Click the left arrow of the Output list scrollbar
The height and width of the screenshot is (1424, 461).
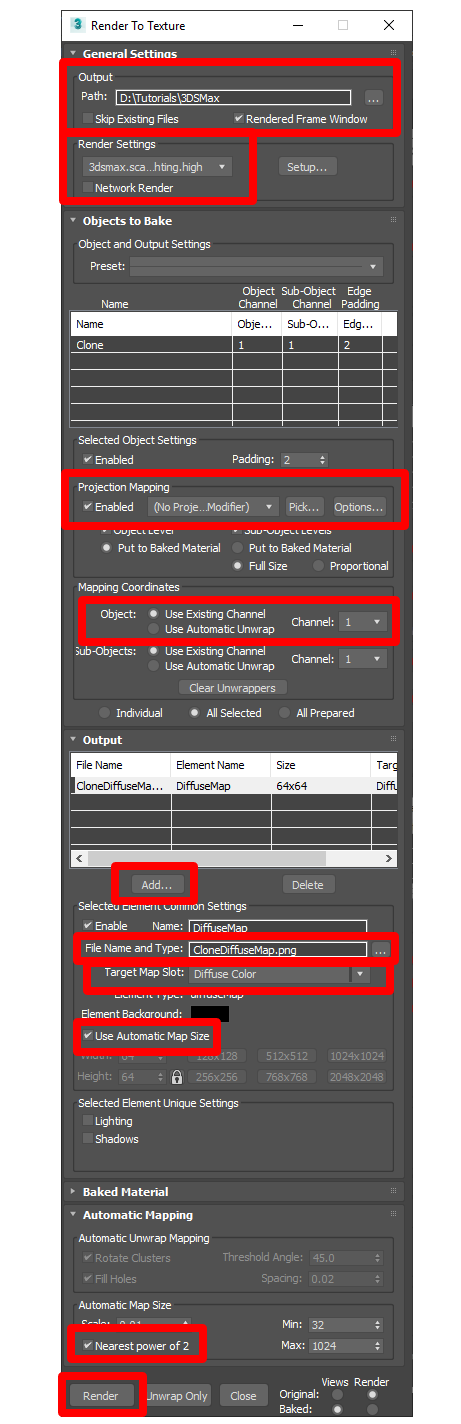[x=78, y=858]
